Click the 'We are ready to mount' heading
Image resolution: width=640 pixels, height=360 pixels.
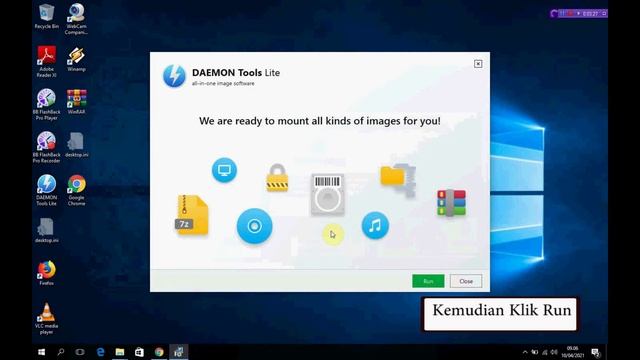tap(320, 121)
